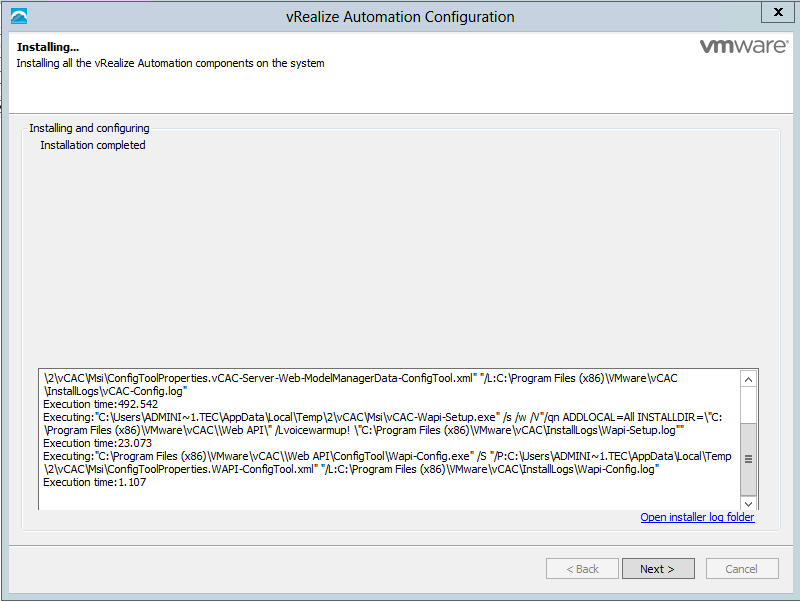Click the disabled < Back button
800x602 pixels.
(x=582, y=569)
